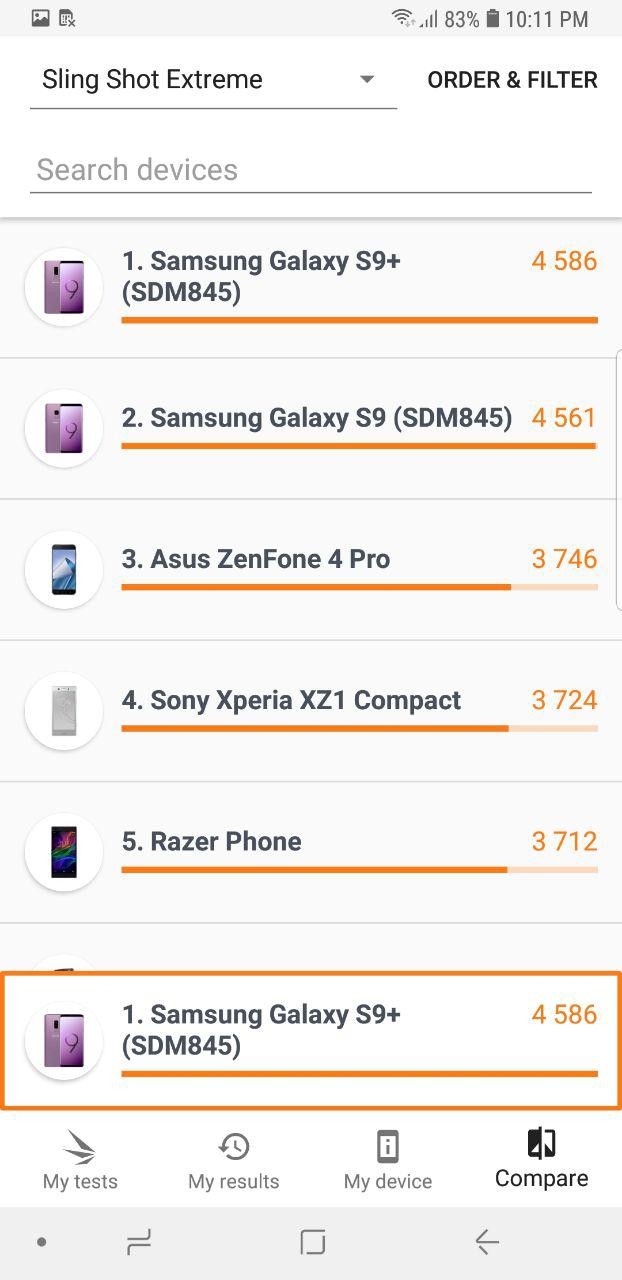Select Samsung Galaxy S9 (SDM845) entry
The width and height of the screenshot is (622, 1280).
[x=316, y=418]
